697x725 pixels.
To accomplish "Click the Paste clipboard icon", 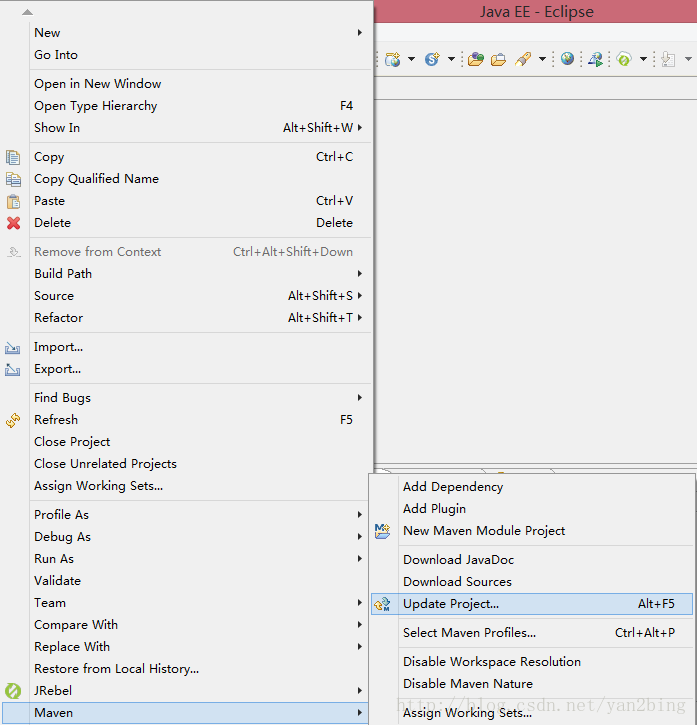I will pyautogui.click(x=13, y=201).
